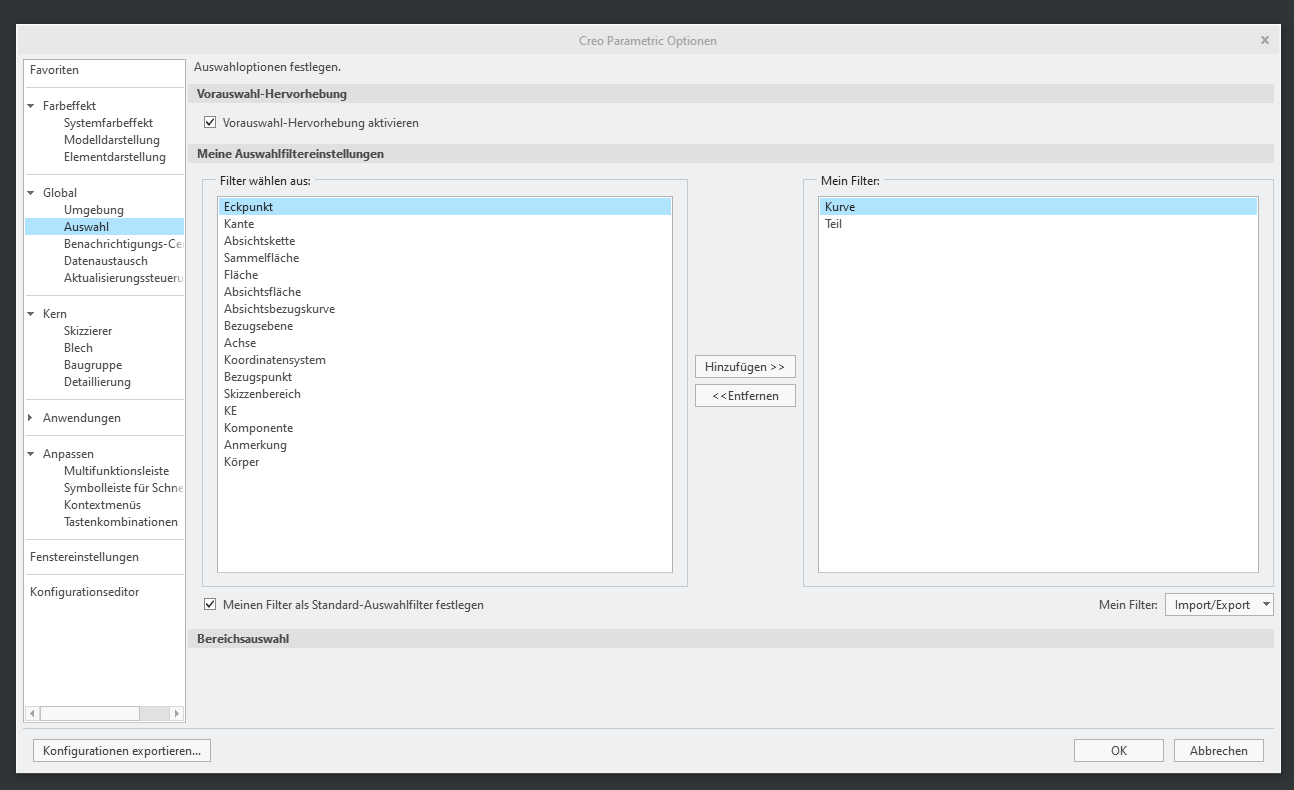This screenshot has height=790, width=1294.
Task: Open Konfigurationen exportieren
Action: (x=121, y=749)
